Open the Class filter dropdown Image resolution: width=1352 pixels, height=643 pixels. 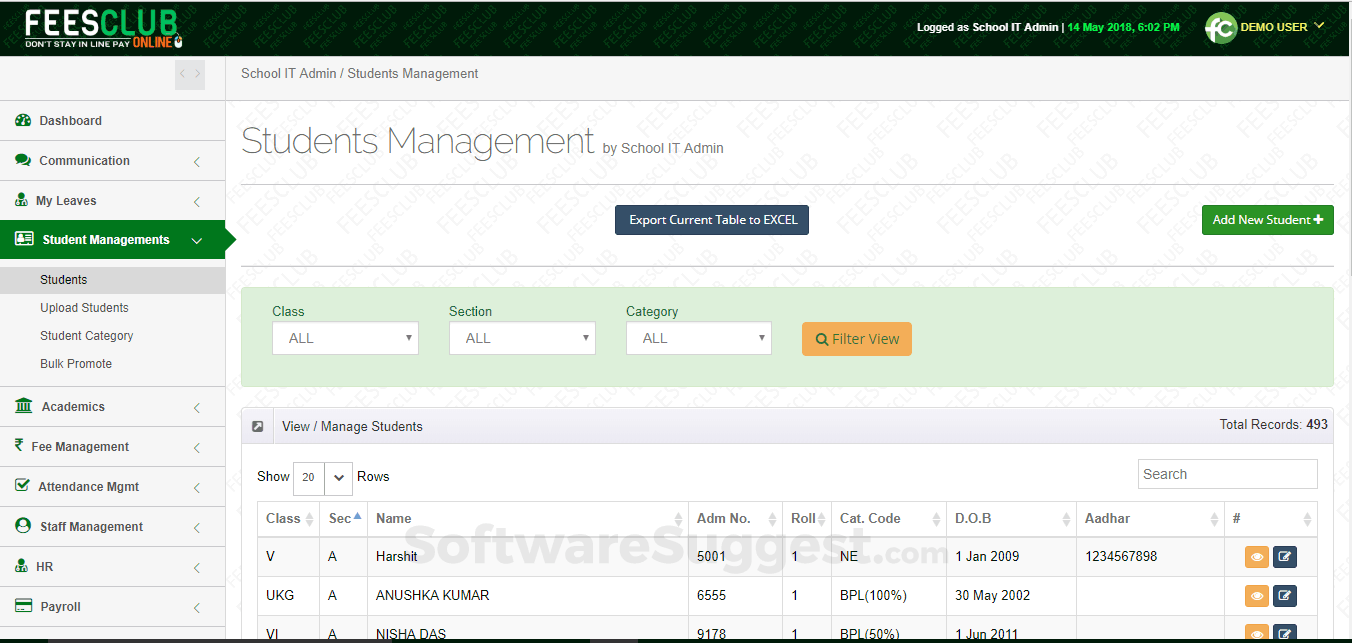pos(345,338)
